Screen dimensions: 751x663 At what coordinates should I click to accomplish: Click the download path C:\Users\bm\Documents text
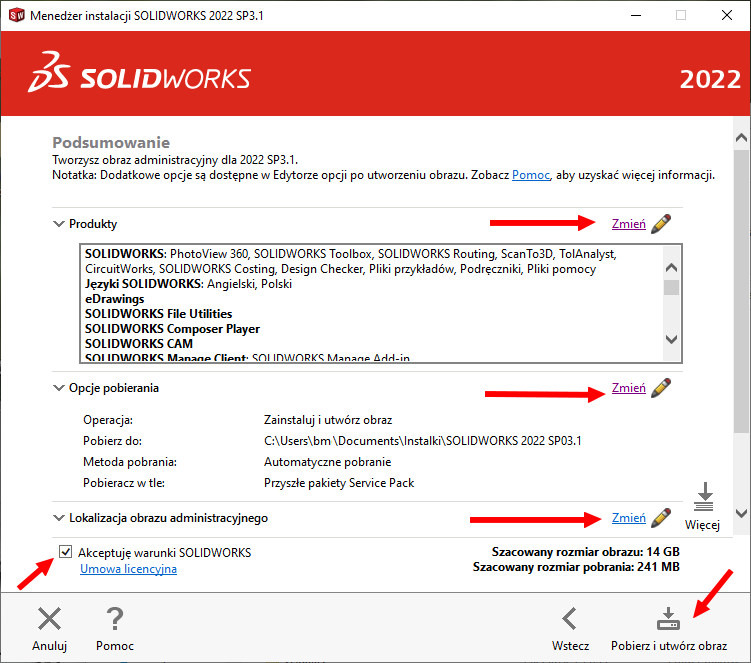tap(422, 441)
